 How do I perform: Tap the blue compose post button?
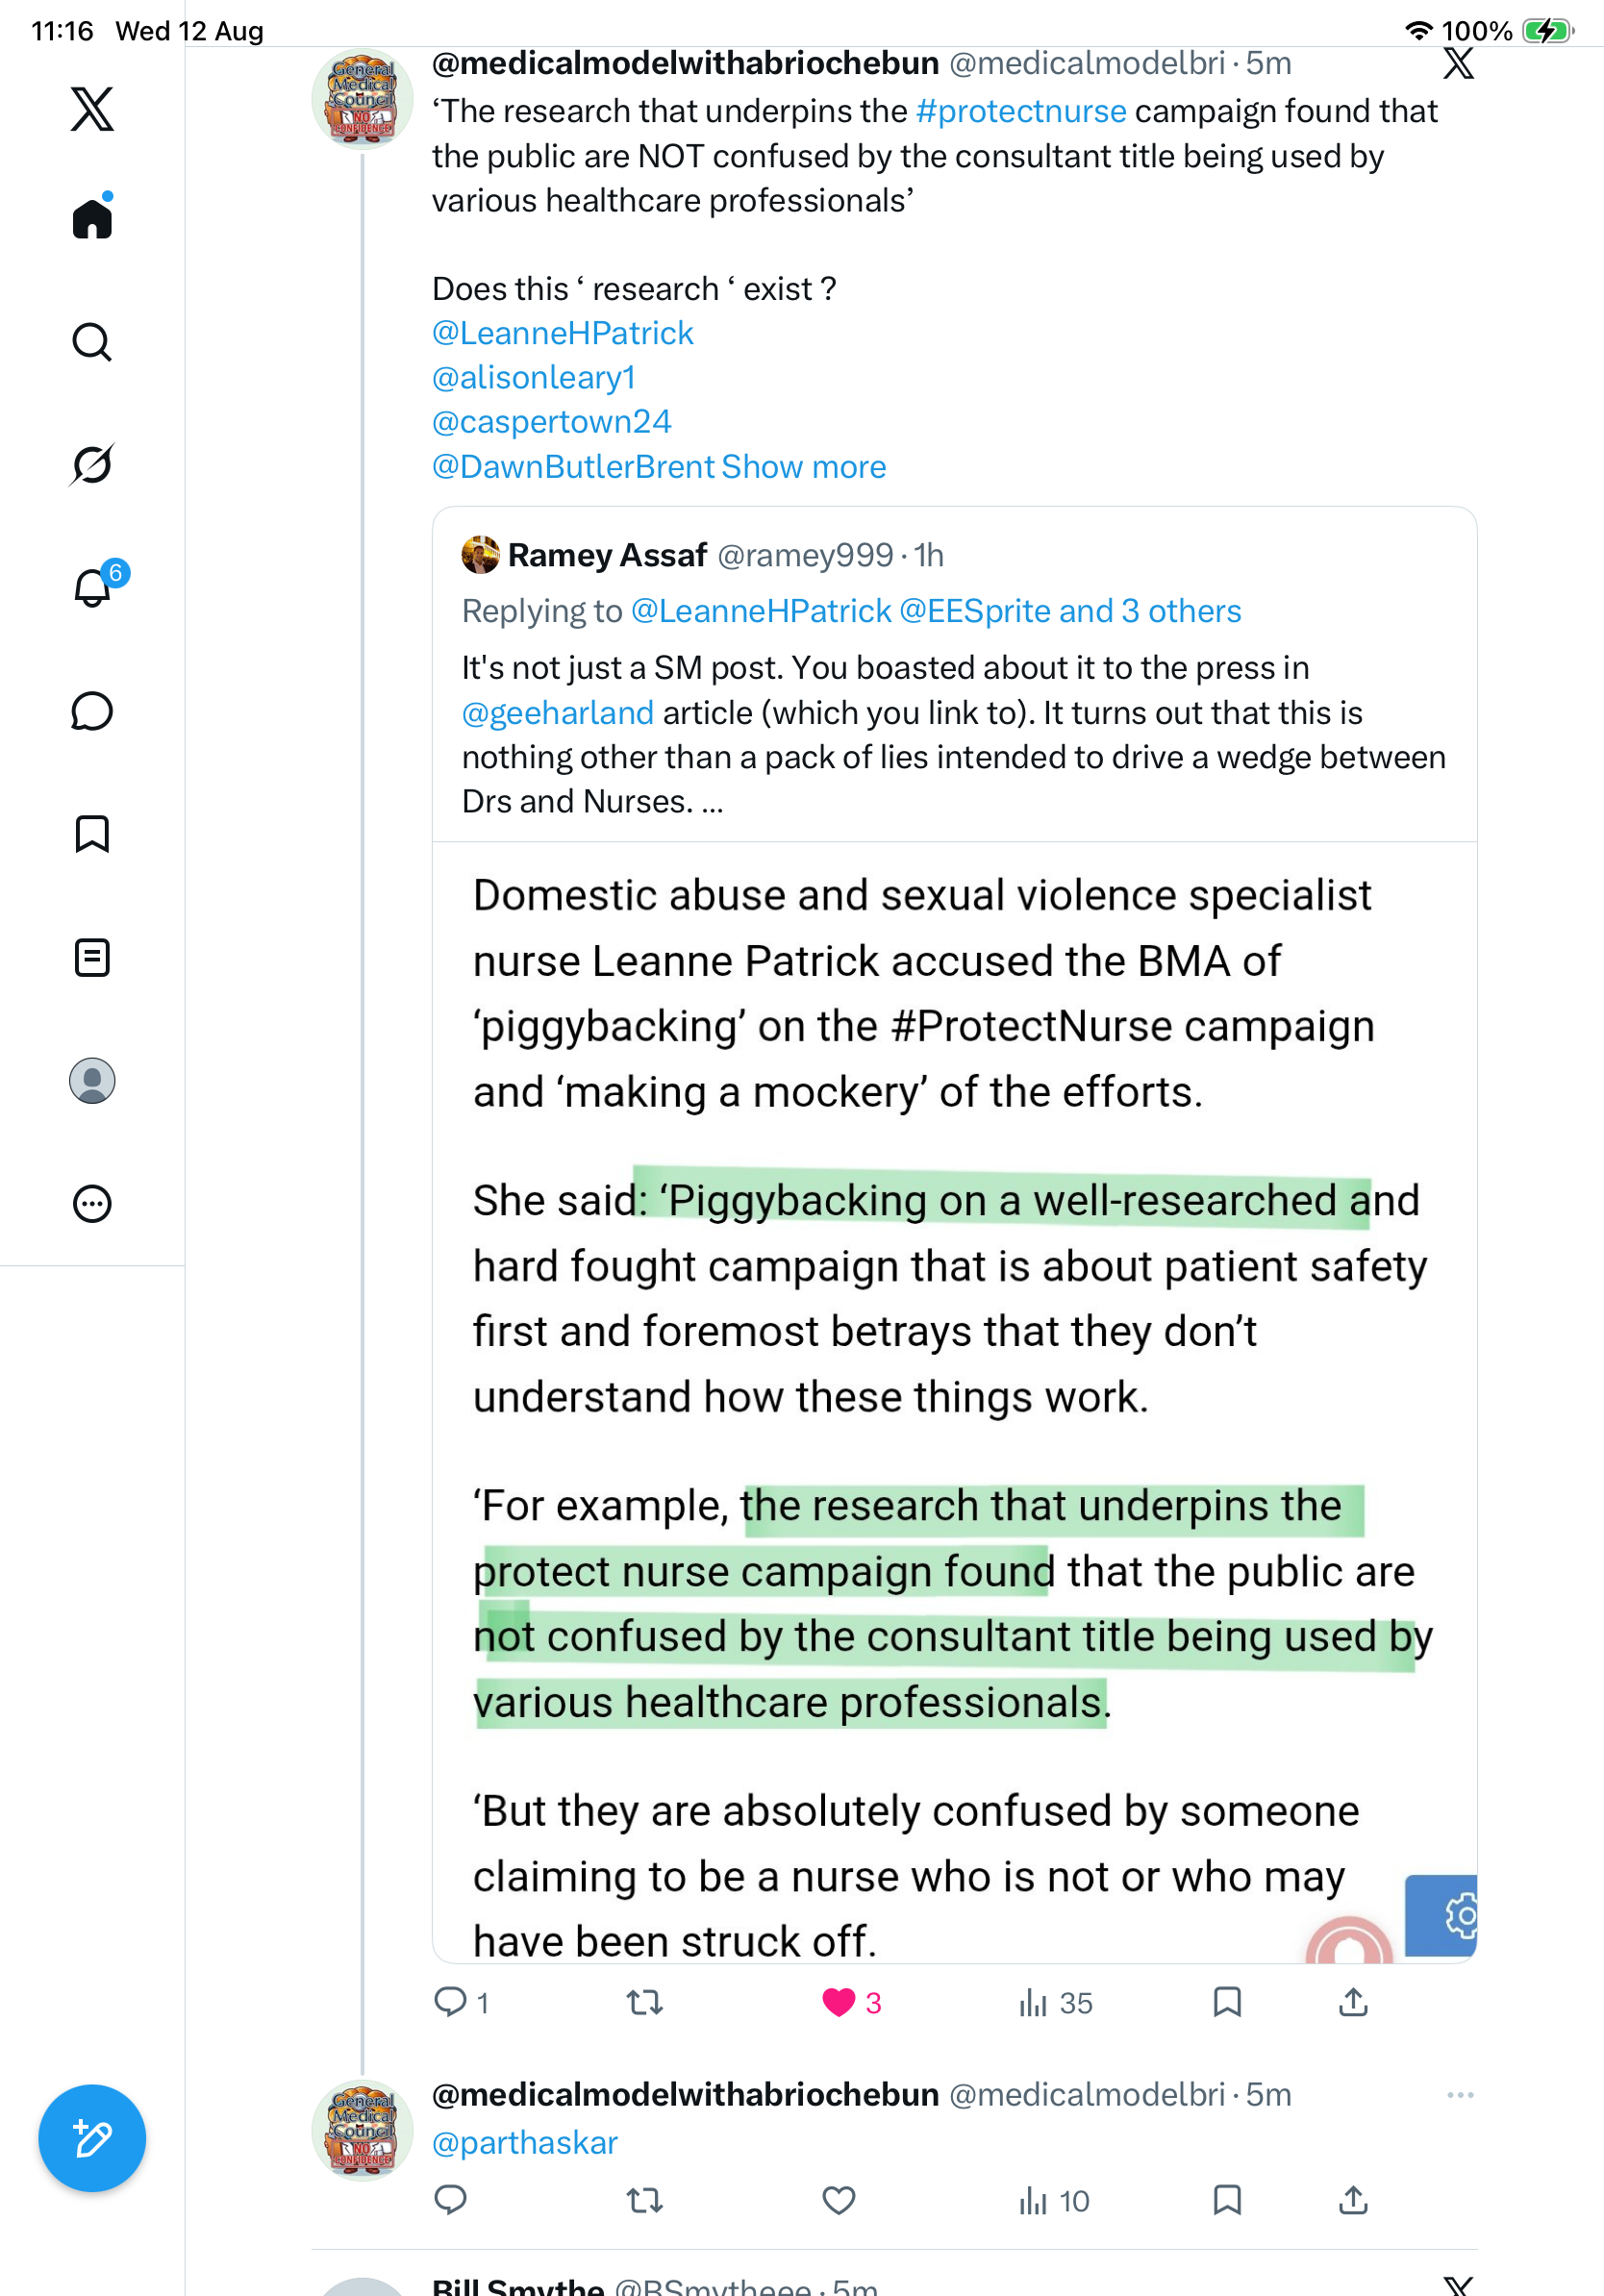click(x=92, y=2138)
